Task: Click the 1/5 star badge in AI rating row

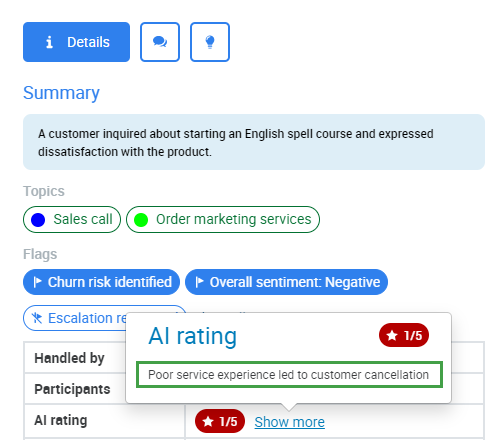Action: click(220, 421)
